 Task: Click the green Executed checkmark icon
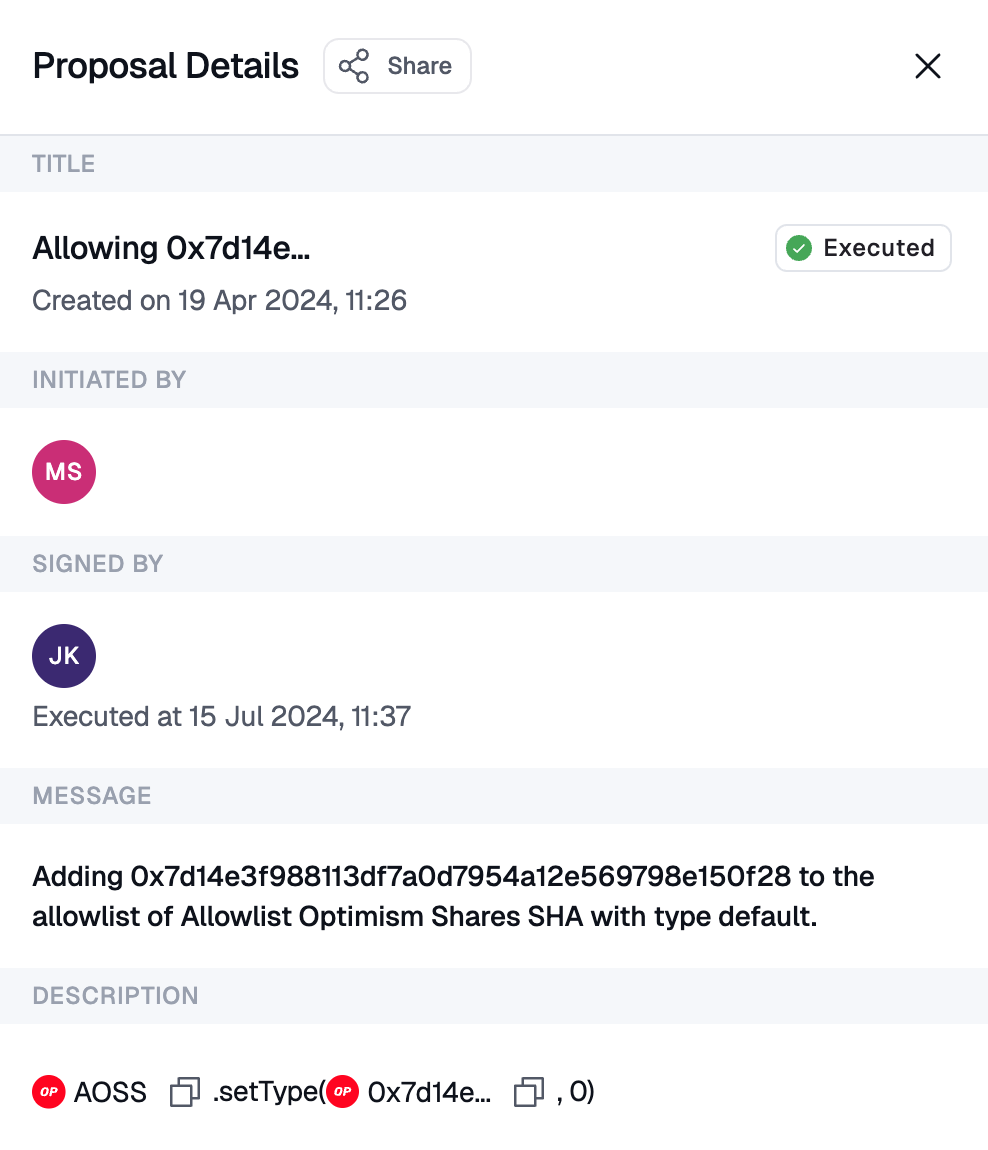coord(798,248)
